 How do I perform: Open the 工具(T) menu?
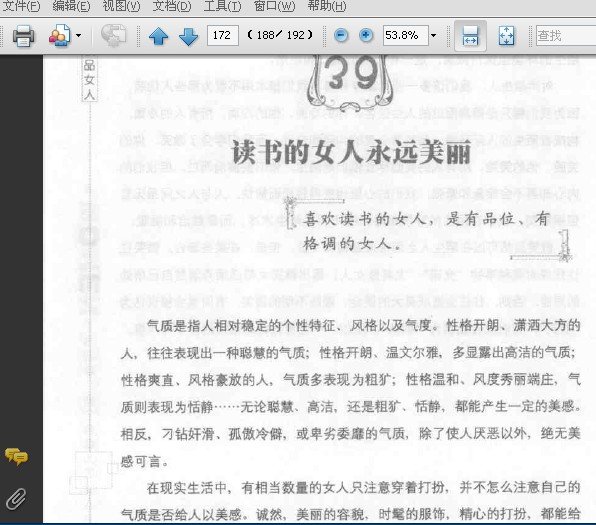tap(222, 6)
